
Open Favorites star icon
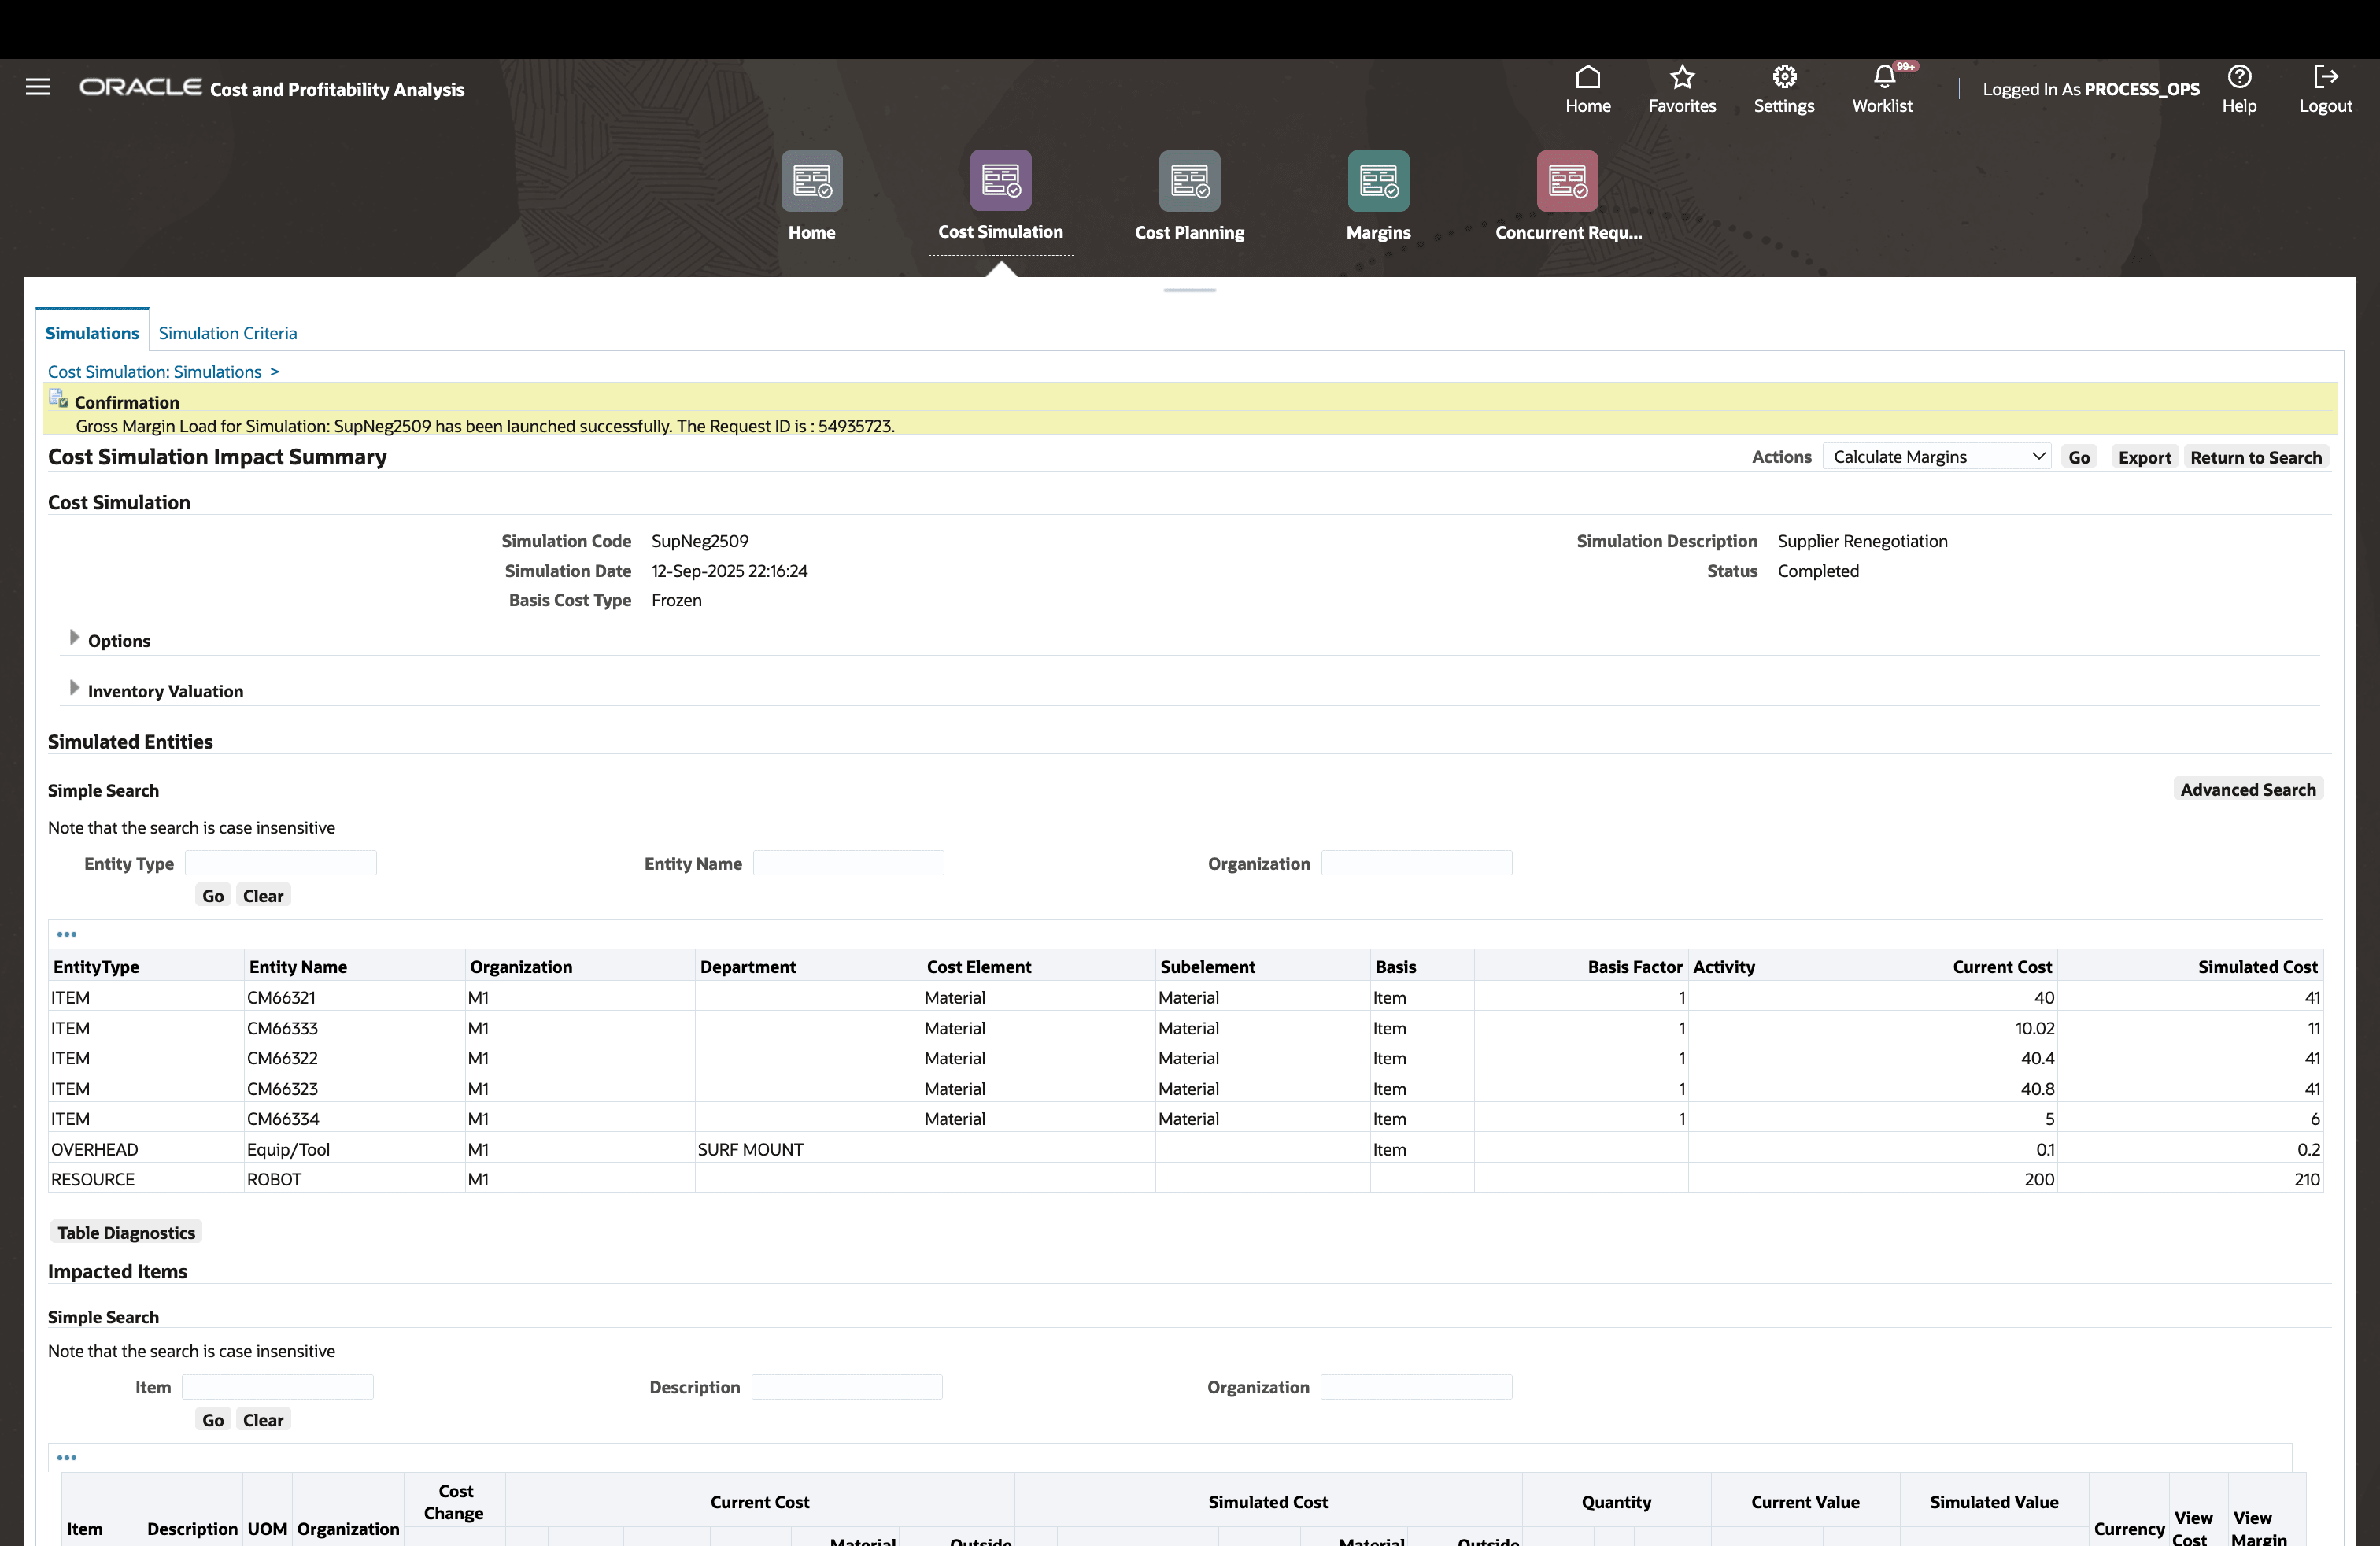point(1681,78)
